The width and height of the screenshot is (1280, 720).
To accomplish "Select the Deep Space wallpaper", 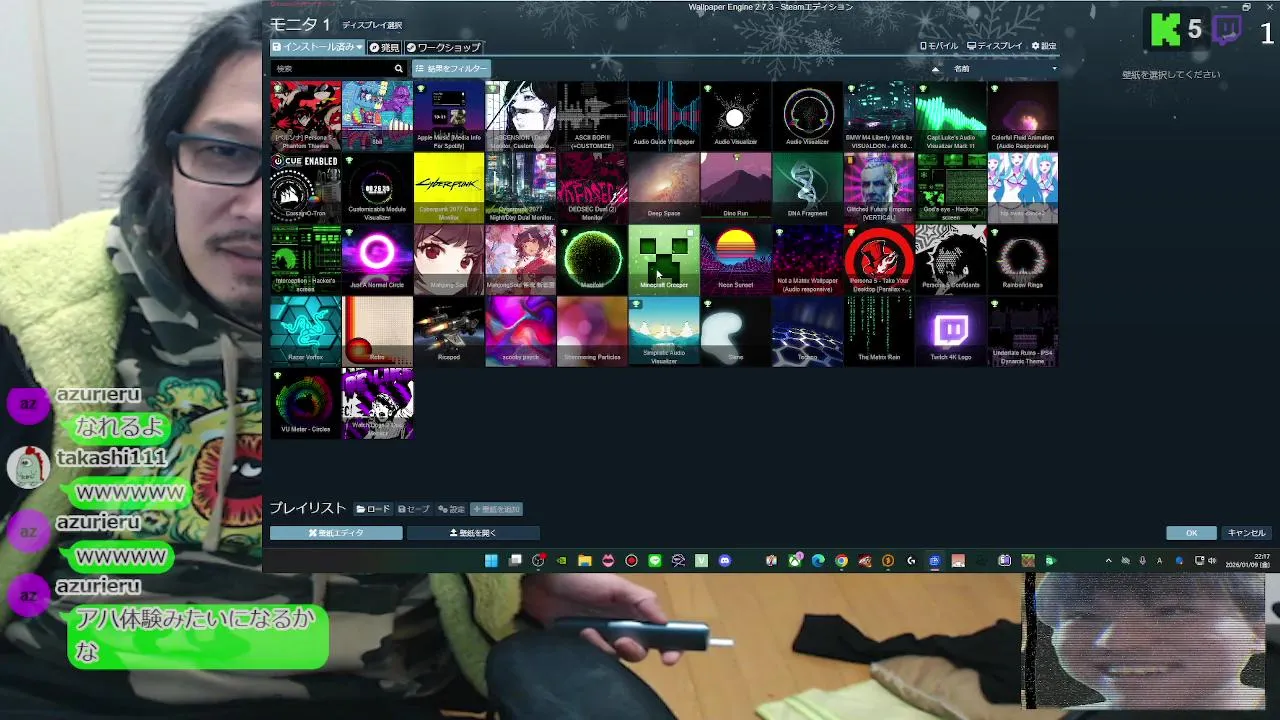I will [664, 187].
